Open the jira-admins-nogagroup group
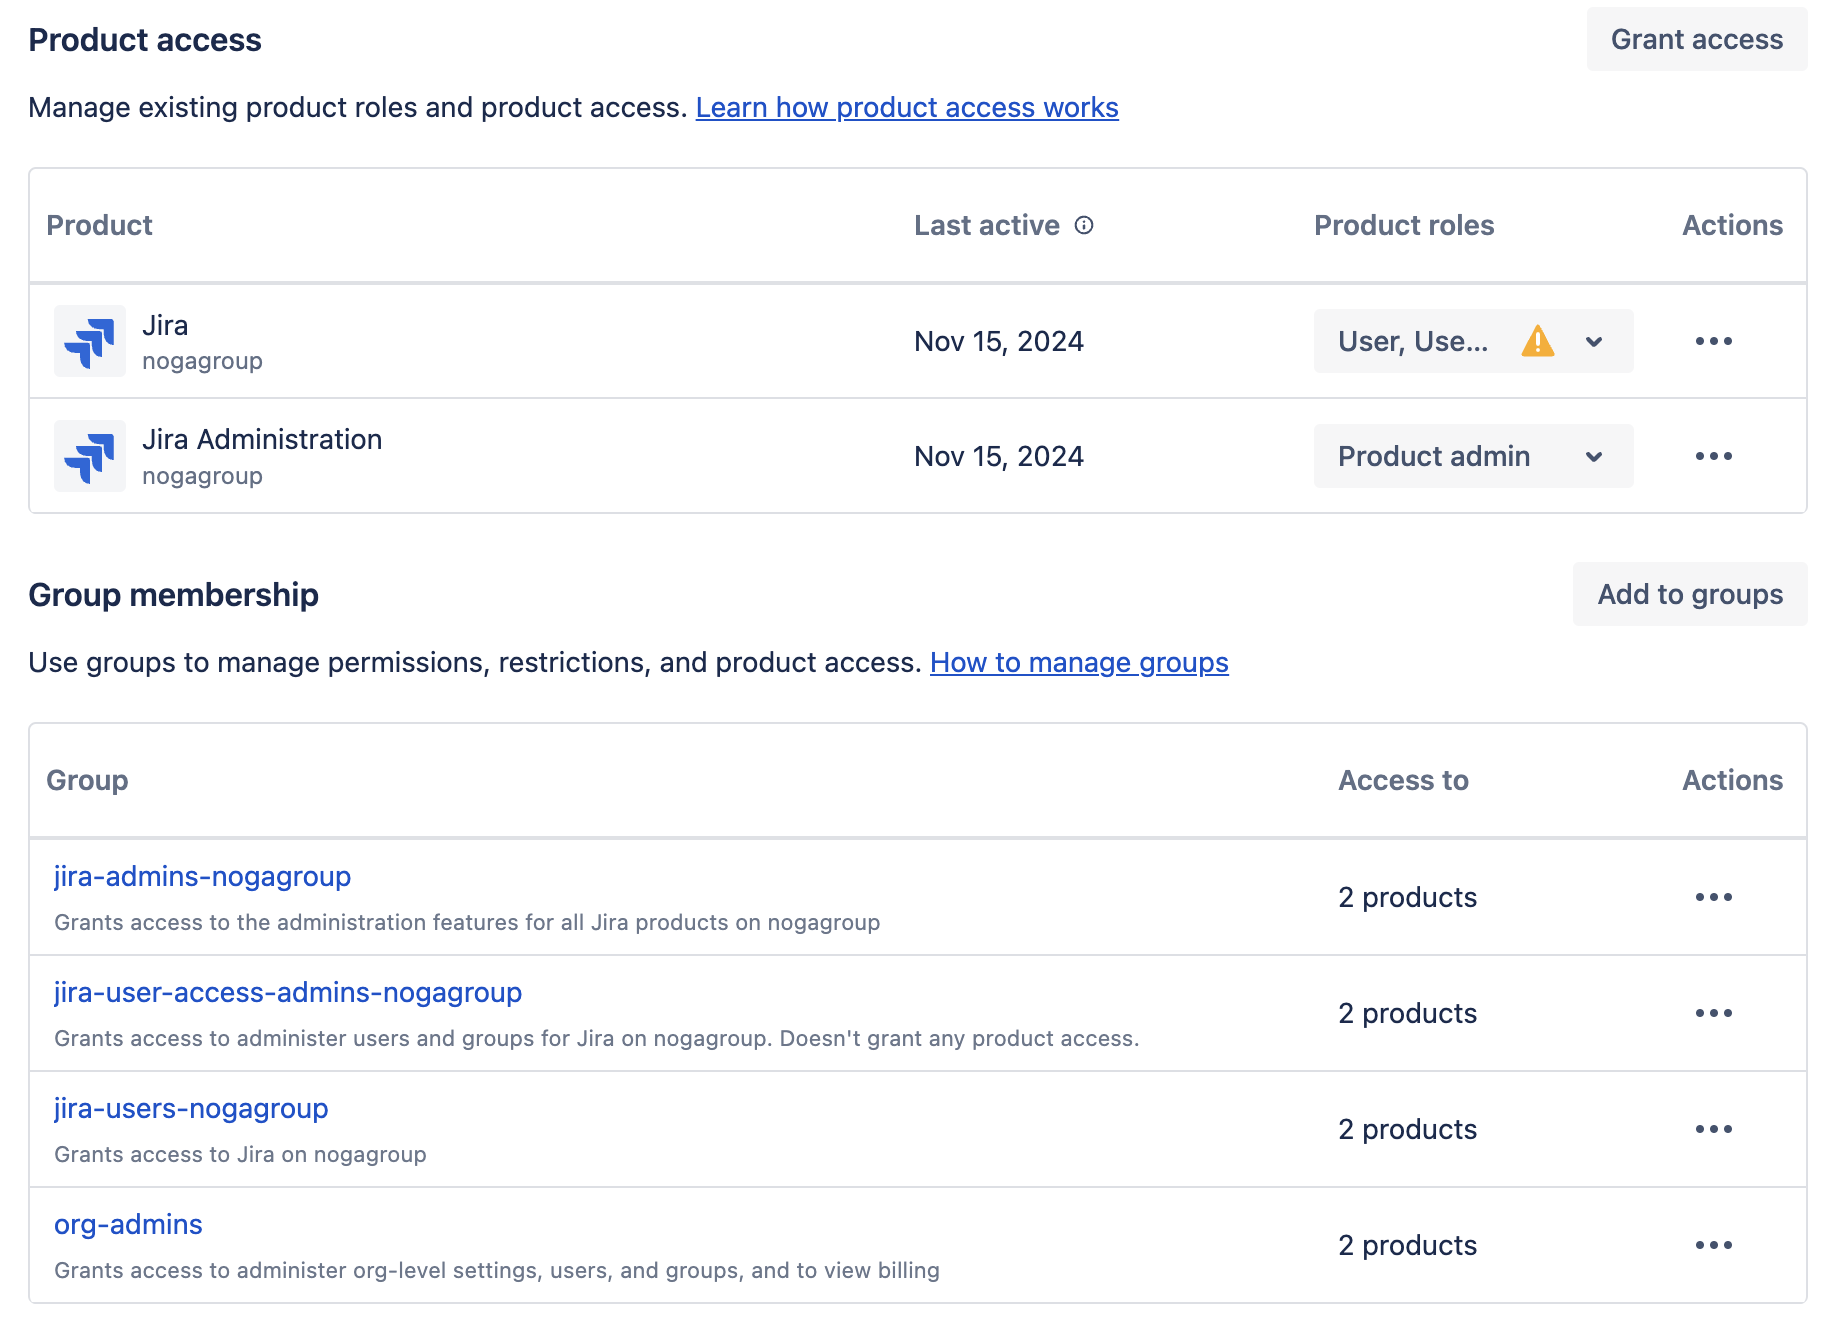The width and height of the screenshot is (1834, 1326). pos(202,876)
